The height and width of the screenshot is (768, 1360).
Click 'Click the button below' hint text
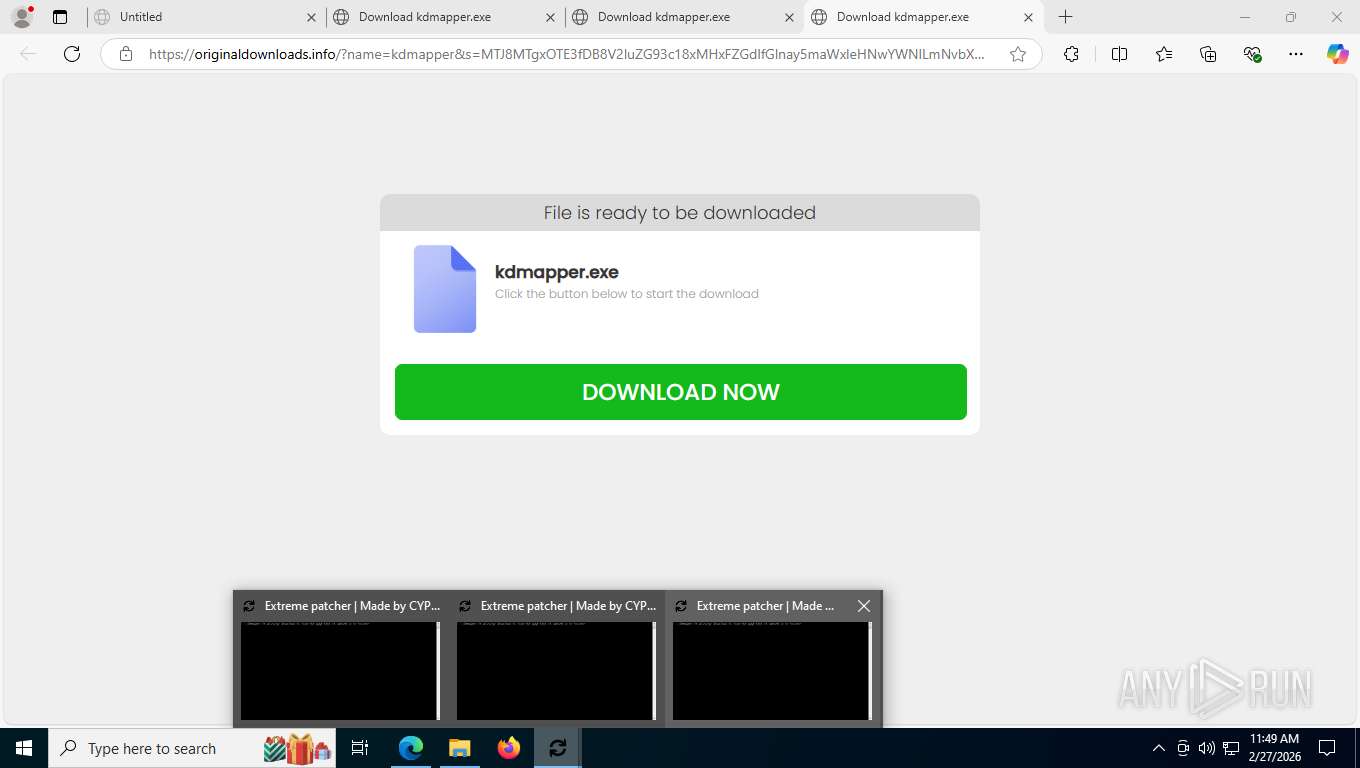pos(627,294)
